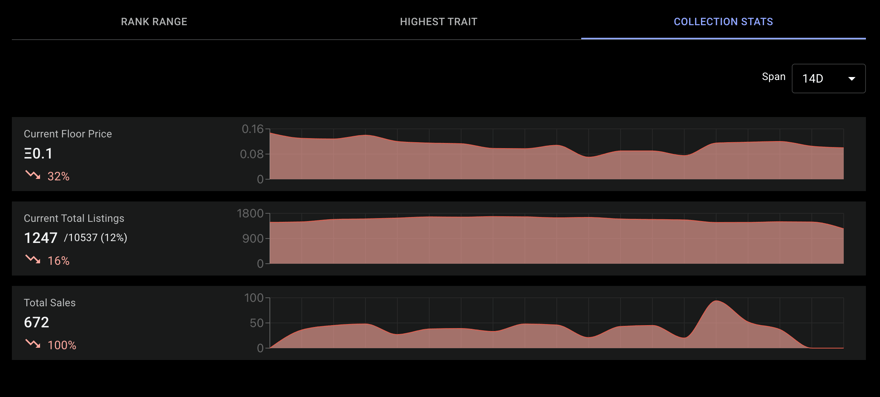Image resolution: width=880 pixels, height=397 pixels.
Task: Click the 1247 listings count
Action: [40, 238]
